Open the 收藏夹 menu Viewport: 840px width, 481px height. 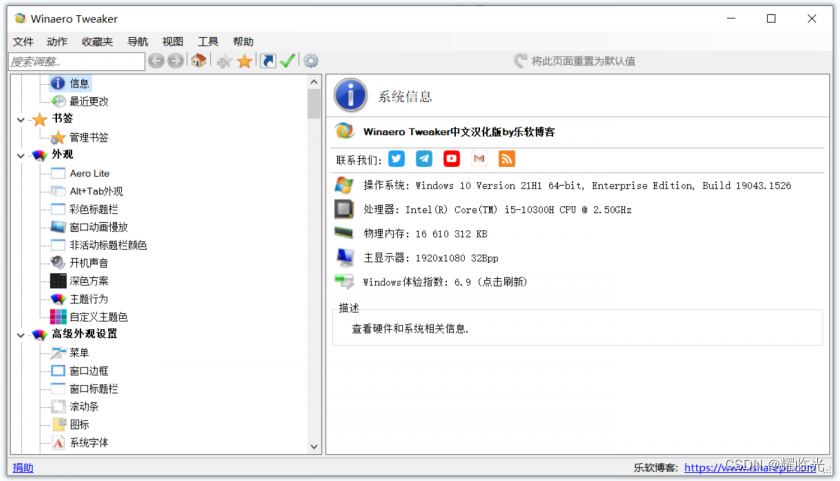97,41
